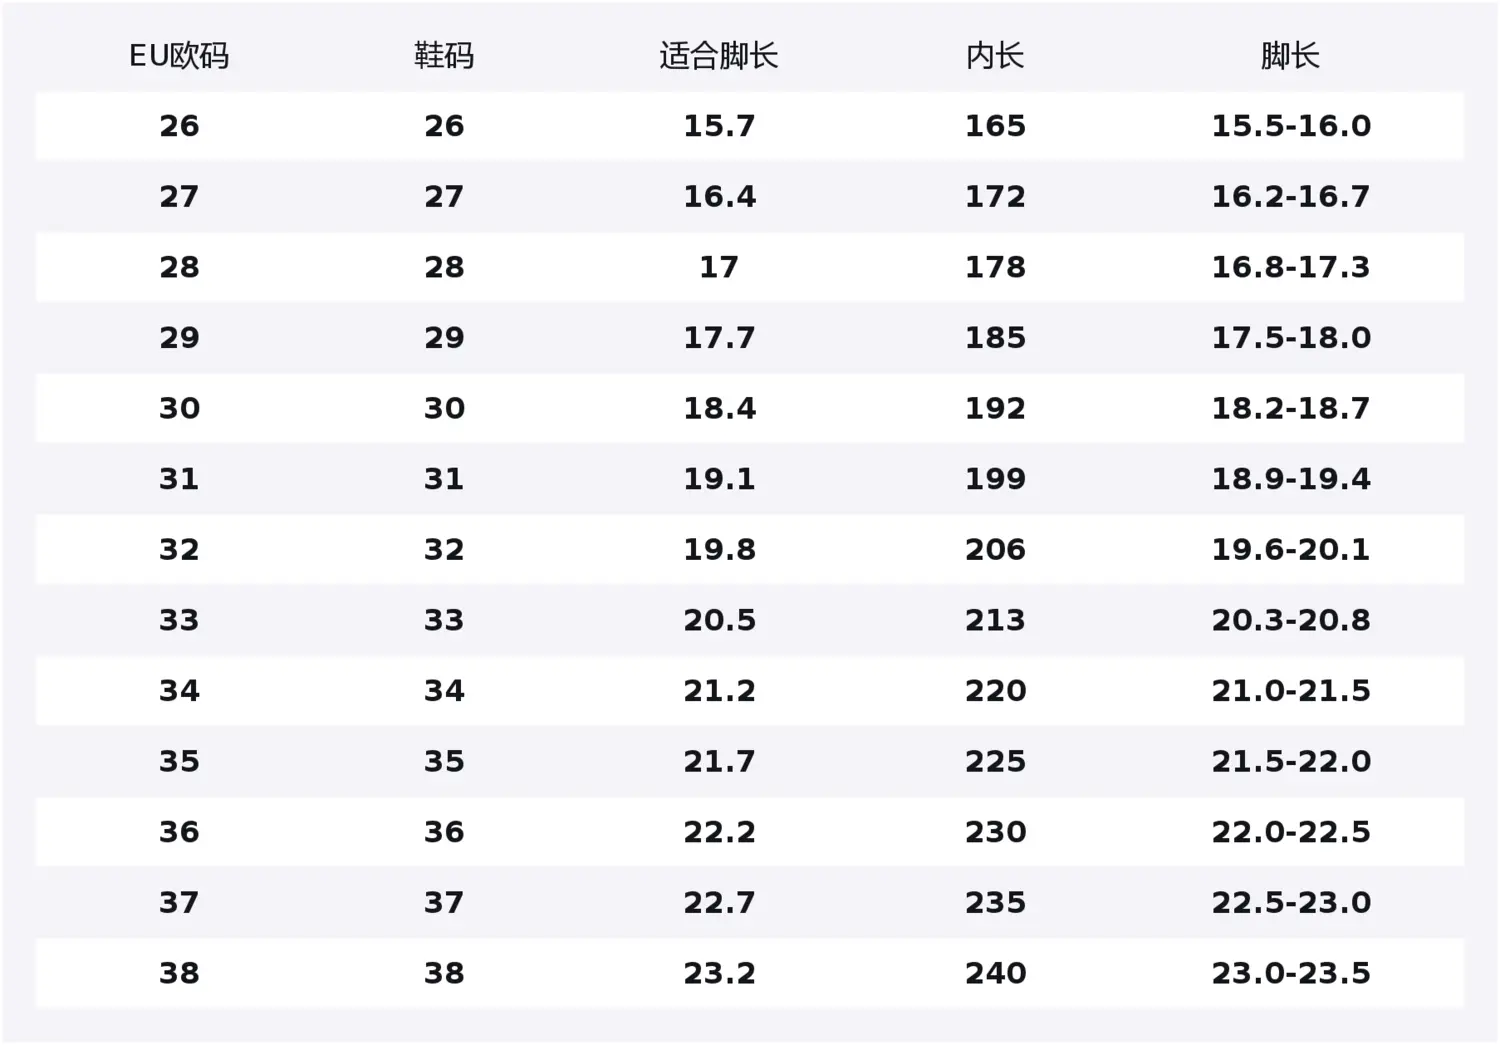Screen dimensions: 1500x1045
Task: Select suitable foot length 20.5
Action: tap(719, 620)
